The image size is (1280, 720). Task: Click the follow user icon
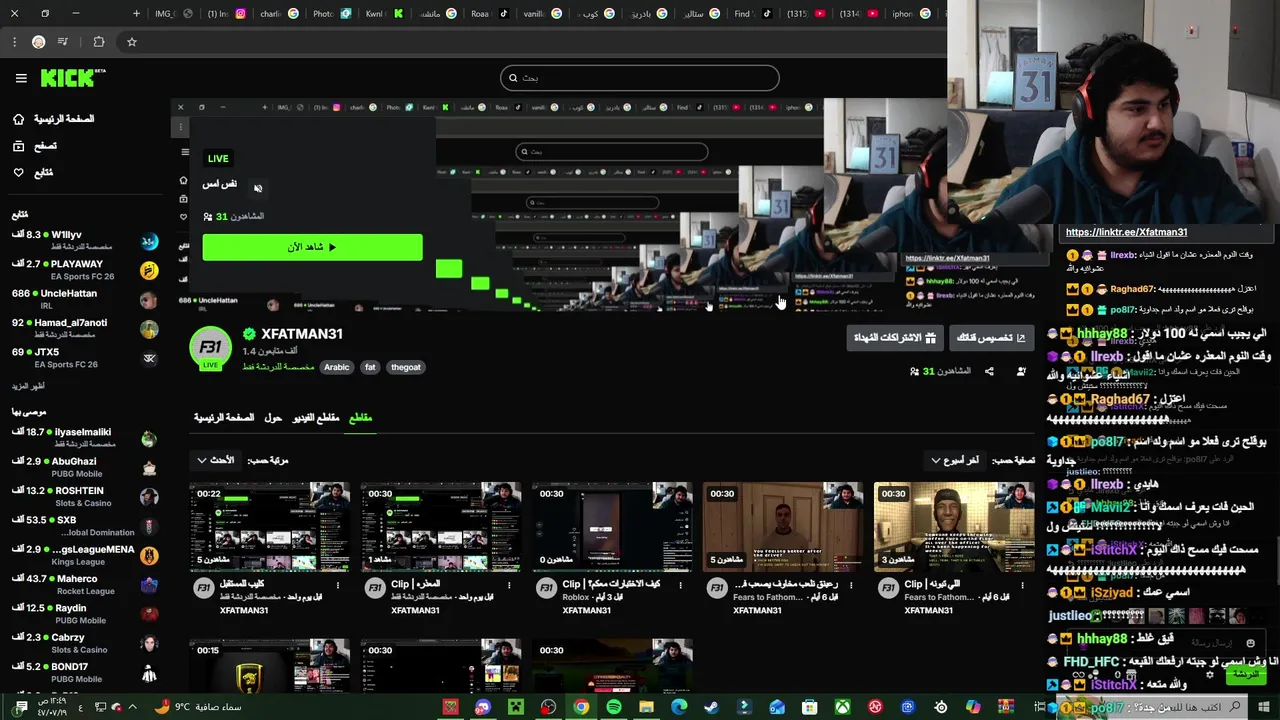click(1021, 372)
